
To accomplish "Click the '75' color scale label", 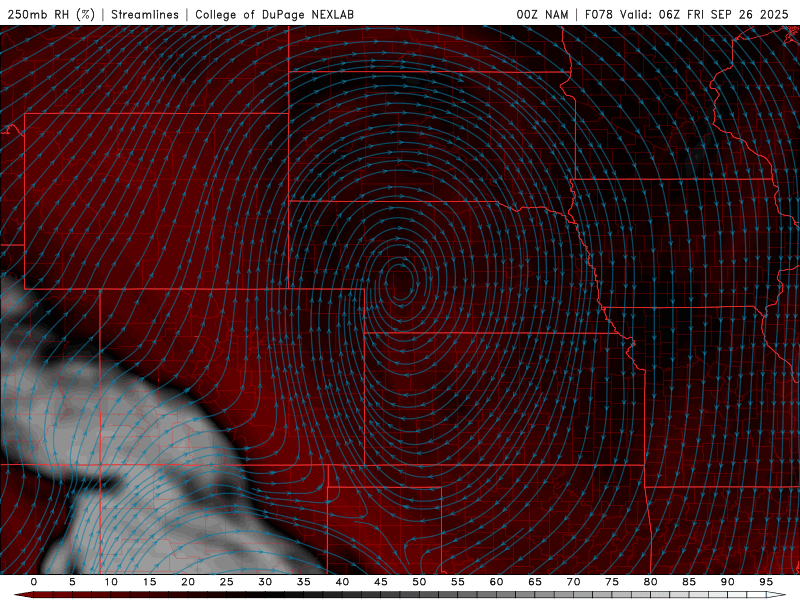I will 612,582.
